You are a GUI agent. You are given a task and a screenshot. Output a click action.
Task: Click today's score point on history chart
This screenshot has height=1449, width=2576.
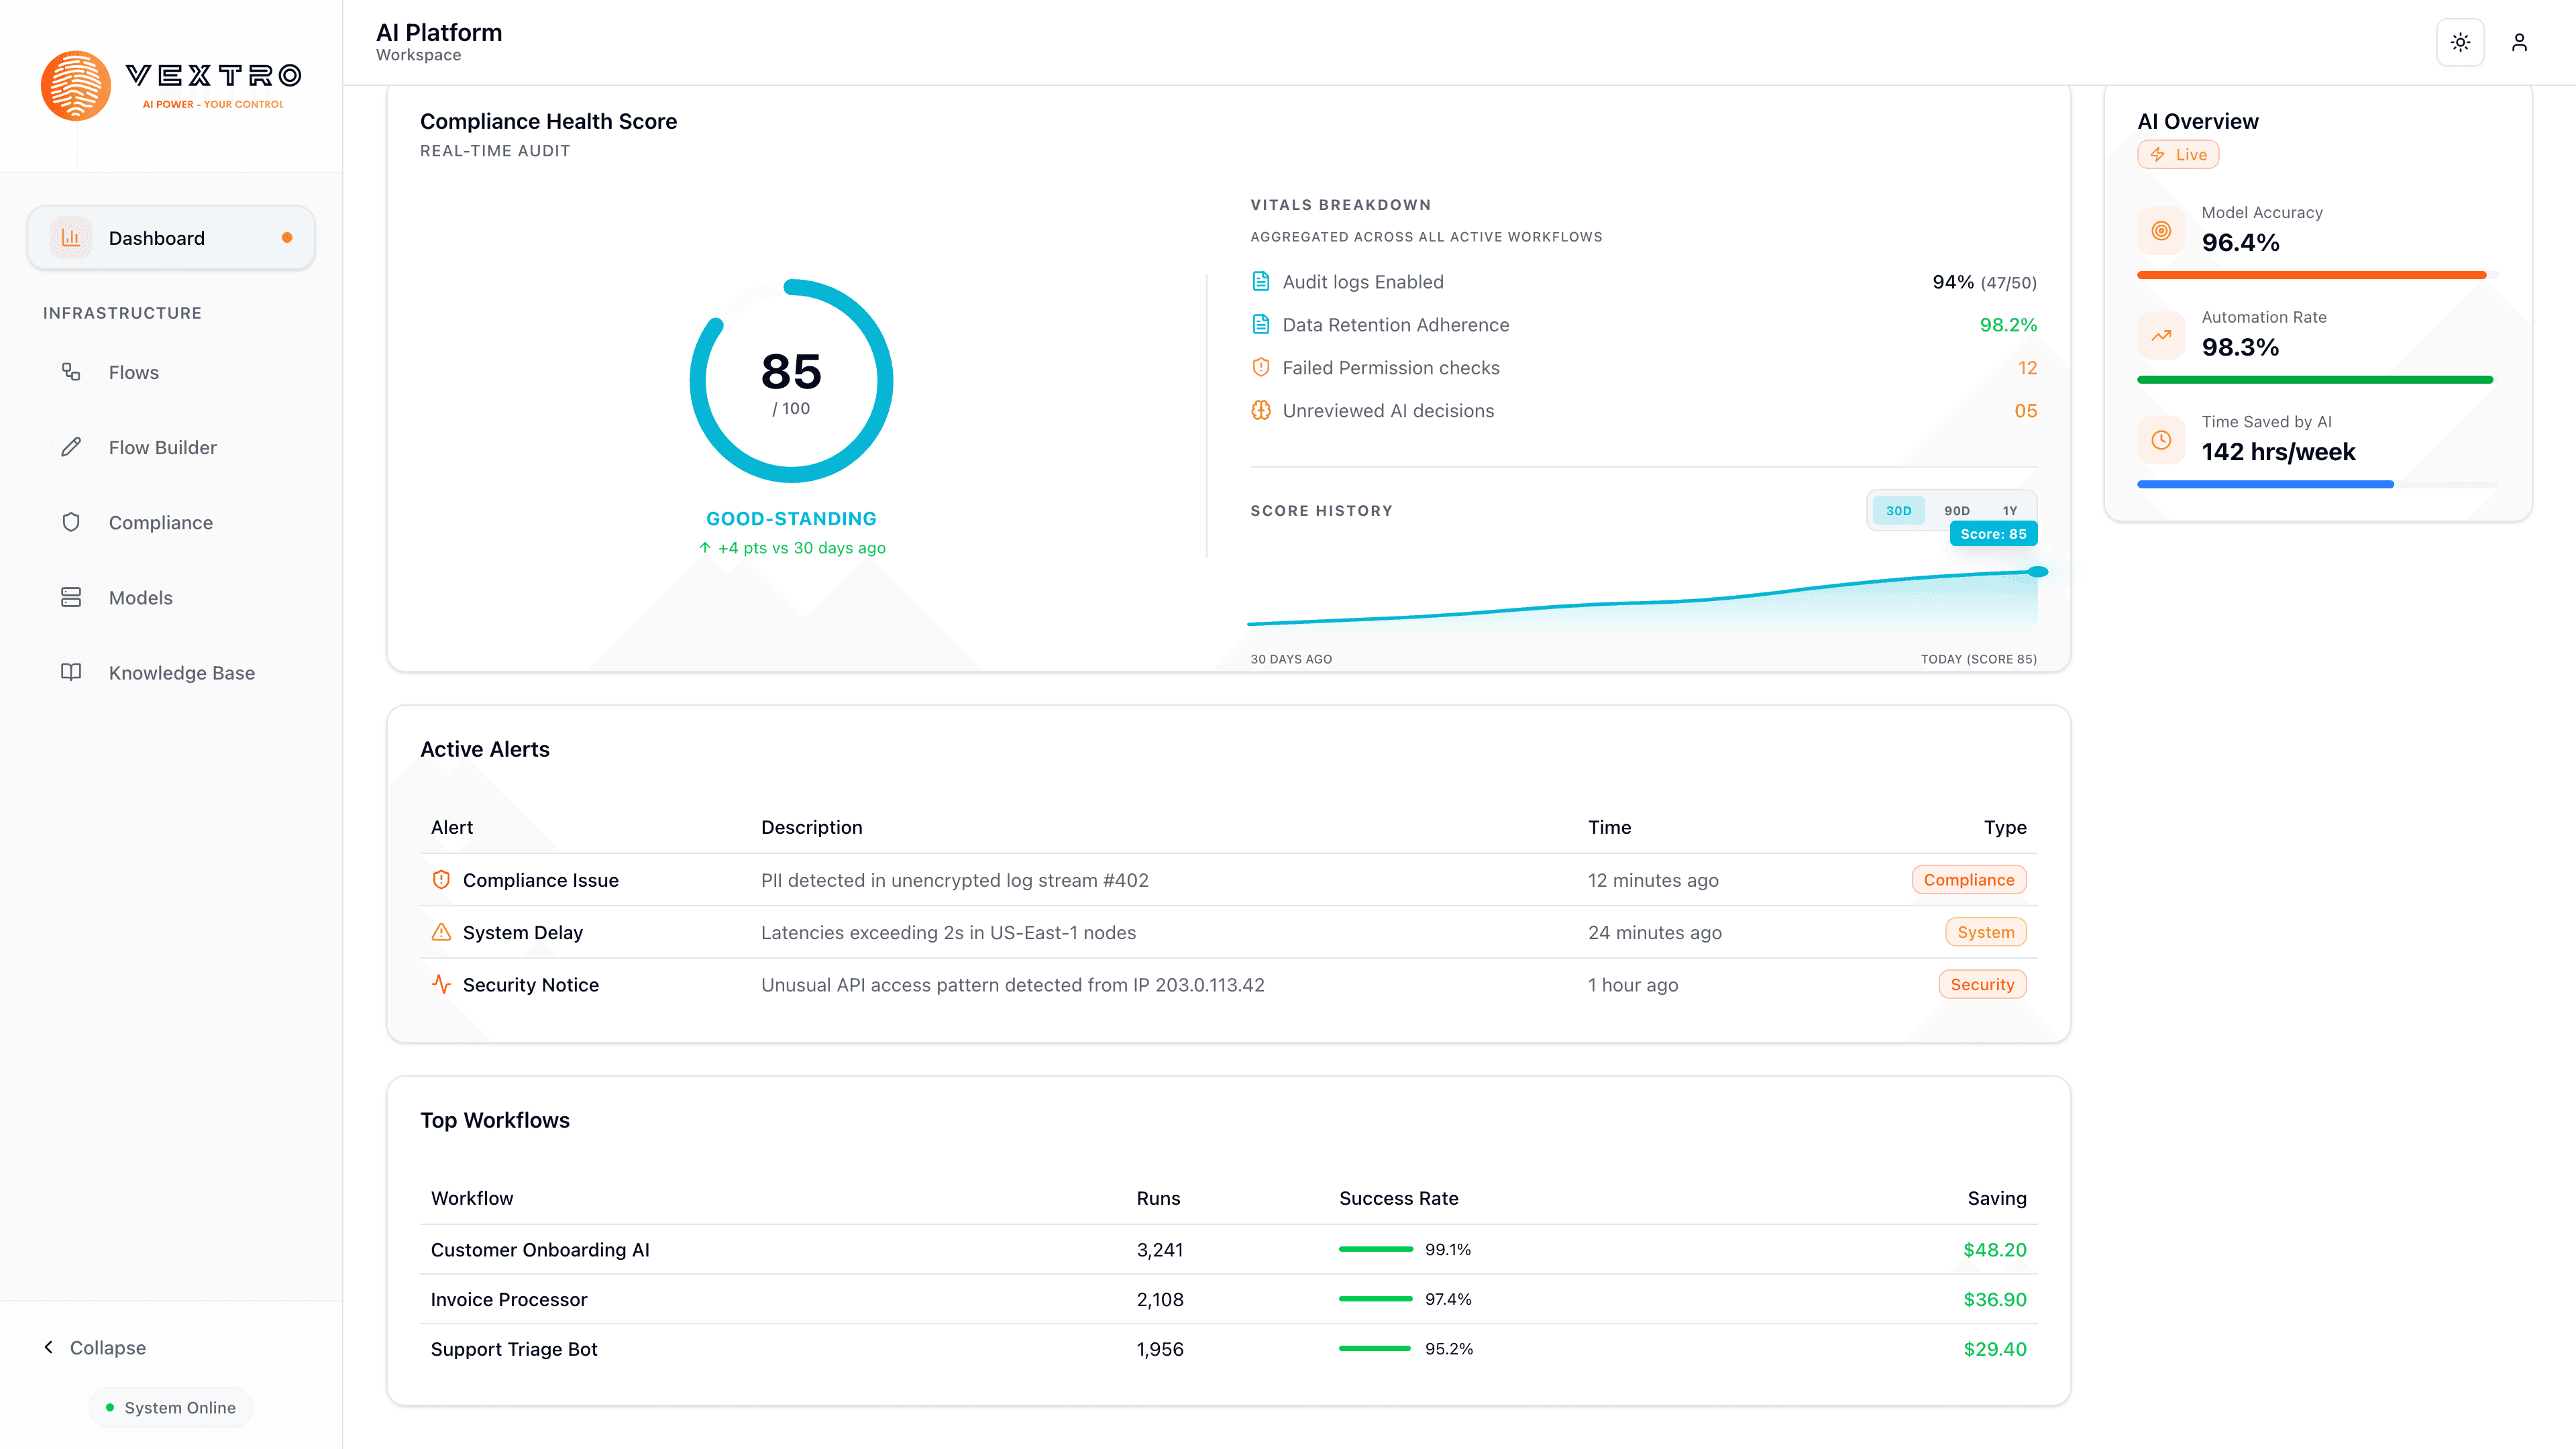click(x=2037, y=572)
